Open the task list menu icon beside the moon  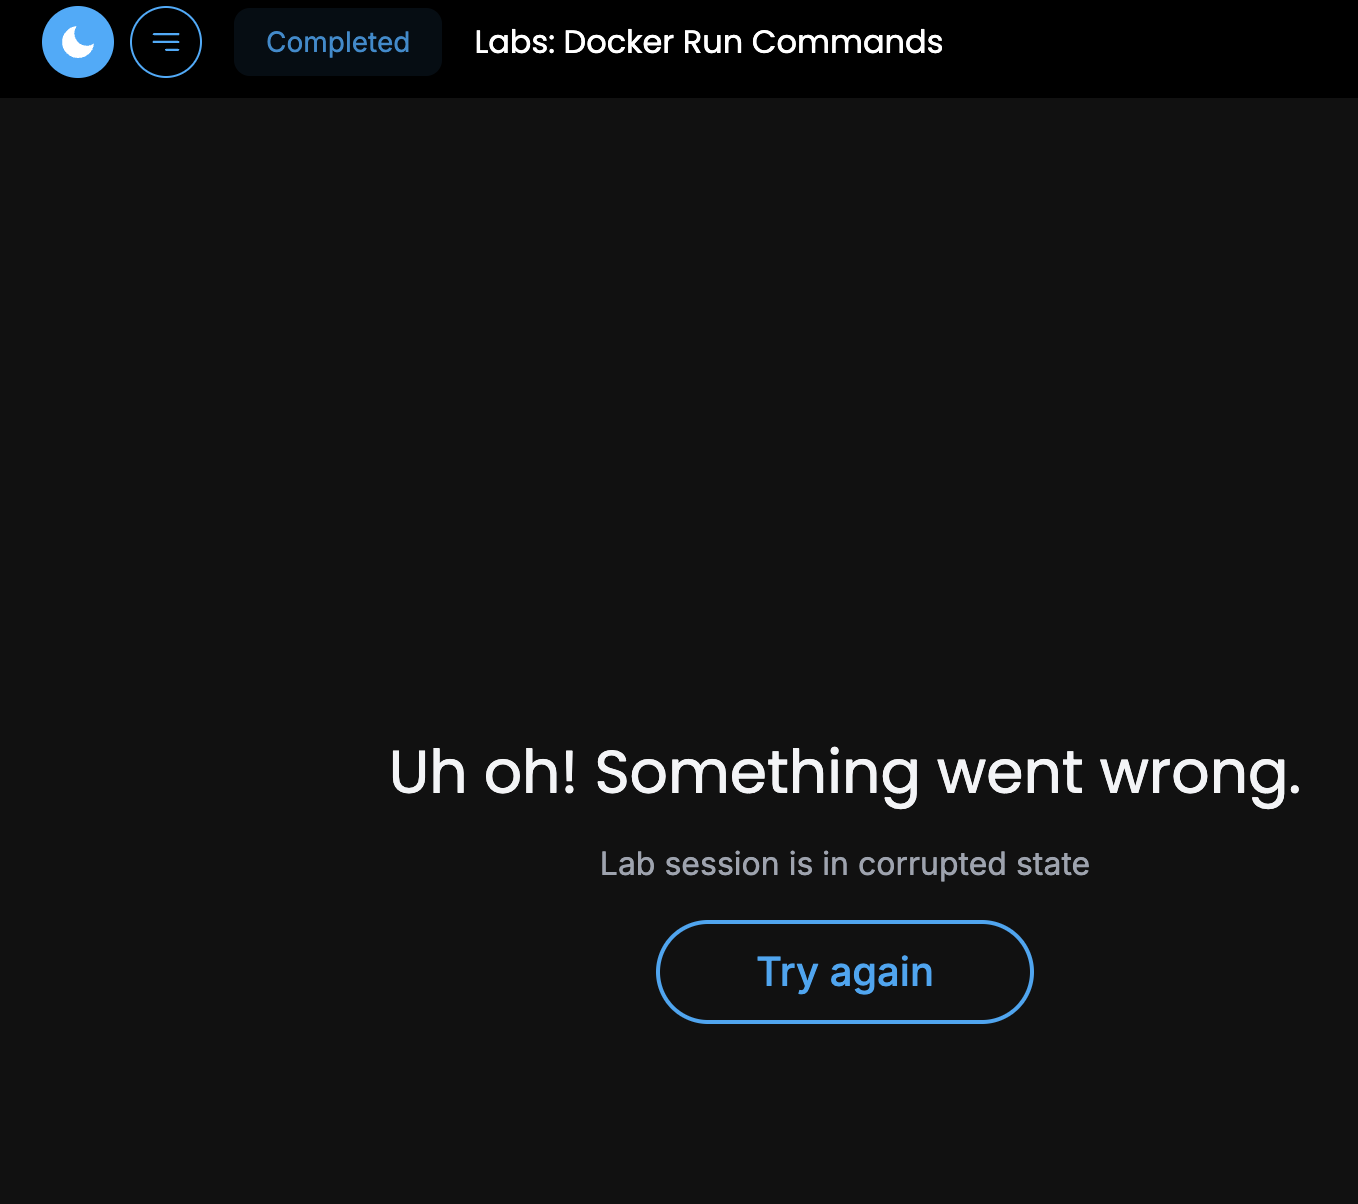pos(166,42)
